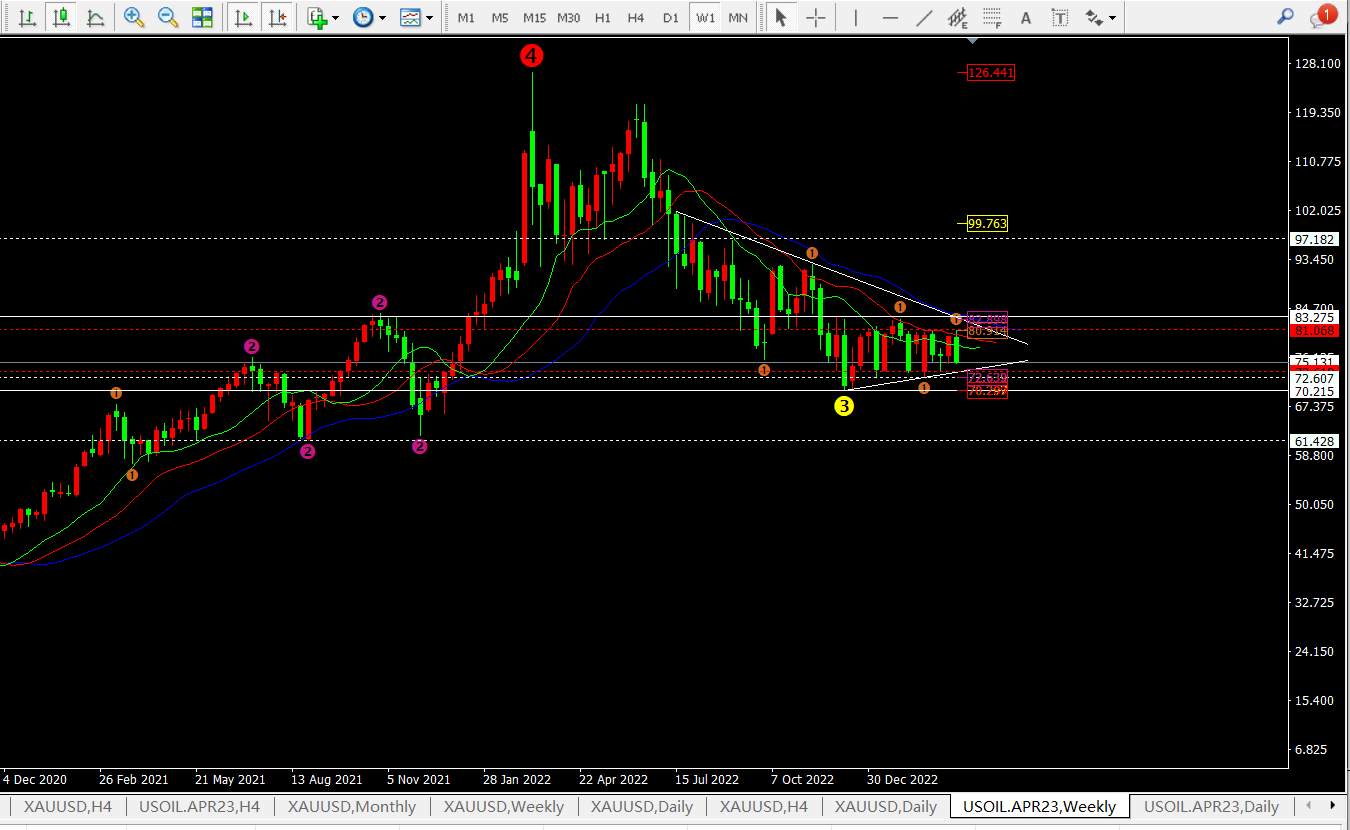
Task: Zoom in on the chart
Action: [x=134, y=17]
